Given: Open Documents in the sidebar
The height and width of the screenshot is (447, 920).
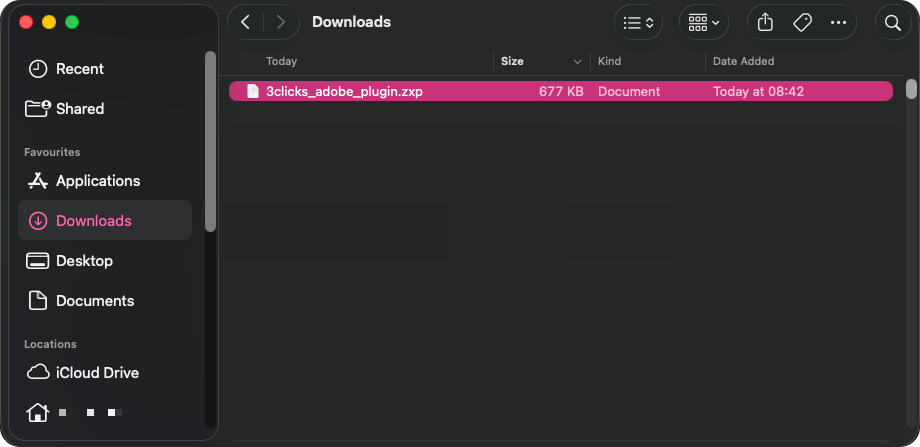Looking at the screenshot, I should point(106,300).
